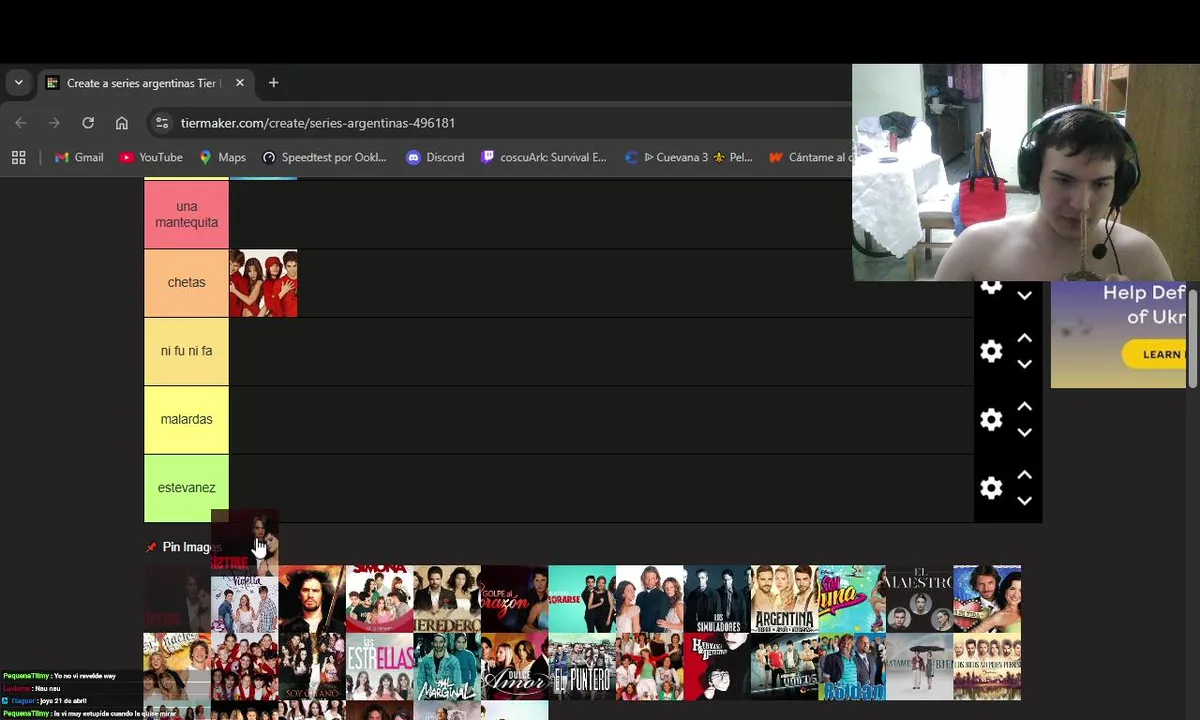Click the chetas tier label
Image resolution: width=1200 pixels, height=720 pixels.
tap(186, 283)
